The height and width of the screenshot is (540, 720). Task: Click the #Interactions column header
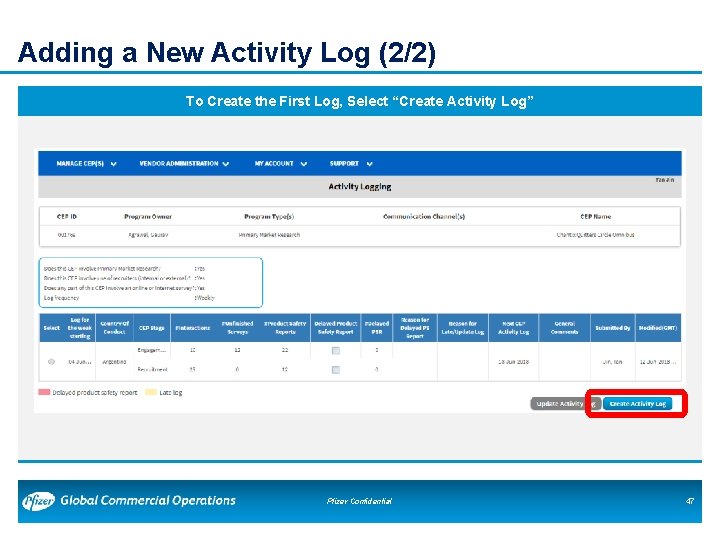pyautogui.click(x=192, y=328)
